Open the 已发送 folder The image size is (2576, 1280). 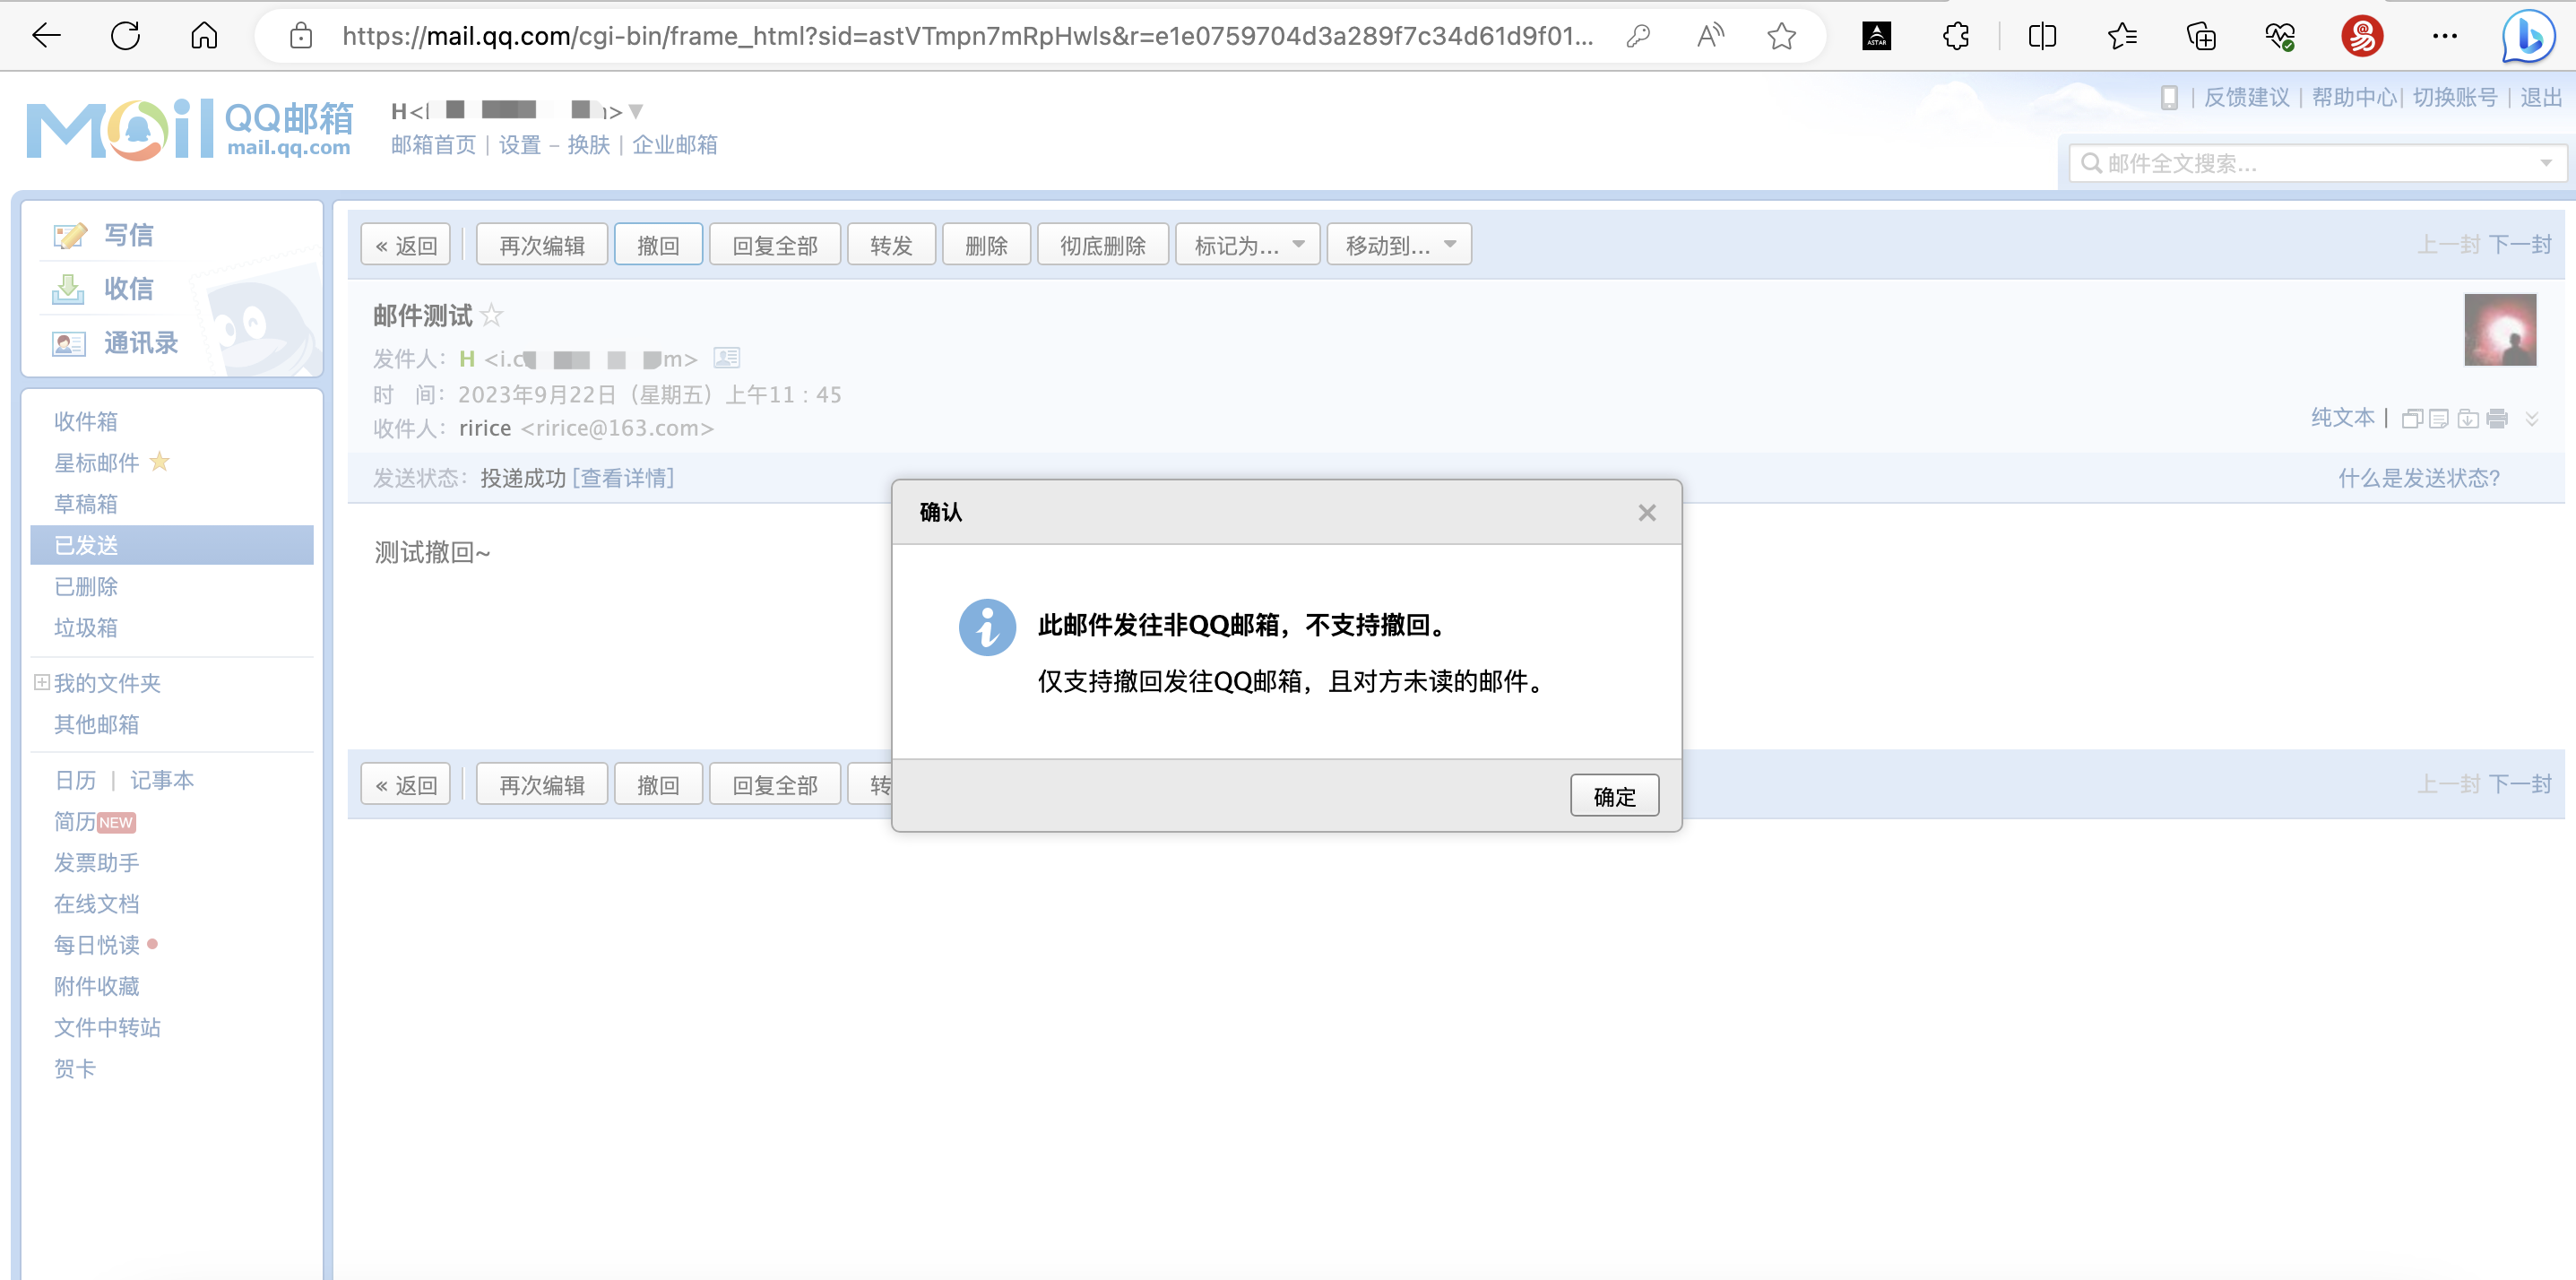[x=85, y=545]
